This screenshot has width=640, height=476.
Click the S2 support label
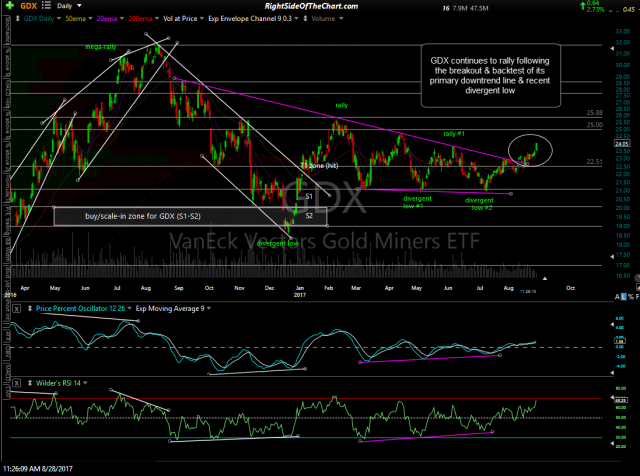(x=309, y=216)
